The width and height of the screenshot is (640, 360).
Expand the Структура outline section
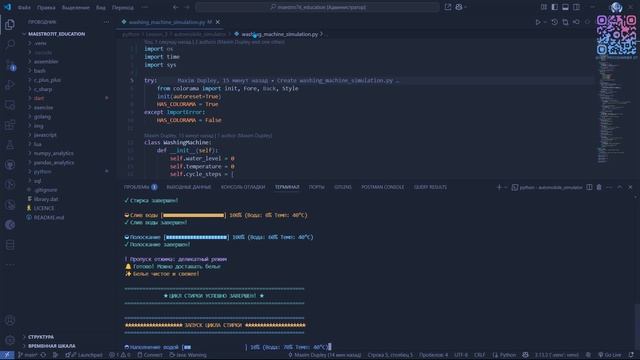(41, 337)
